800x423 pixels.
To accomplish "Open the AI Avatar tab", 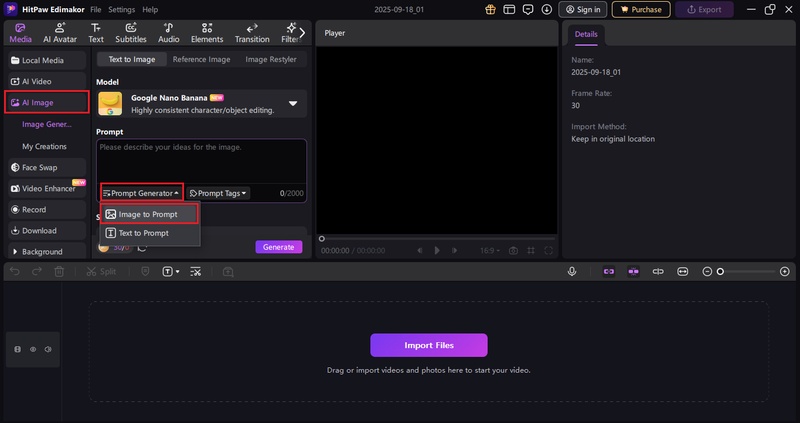I will pos(60,33).
